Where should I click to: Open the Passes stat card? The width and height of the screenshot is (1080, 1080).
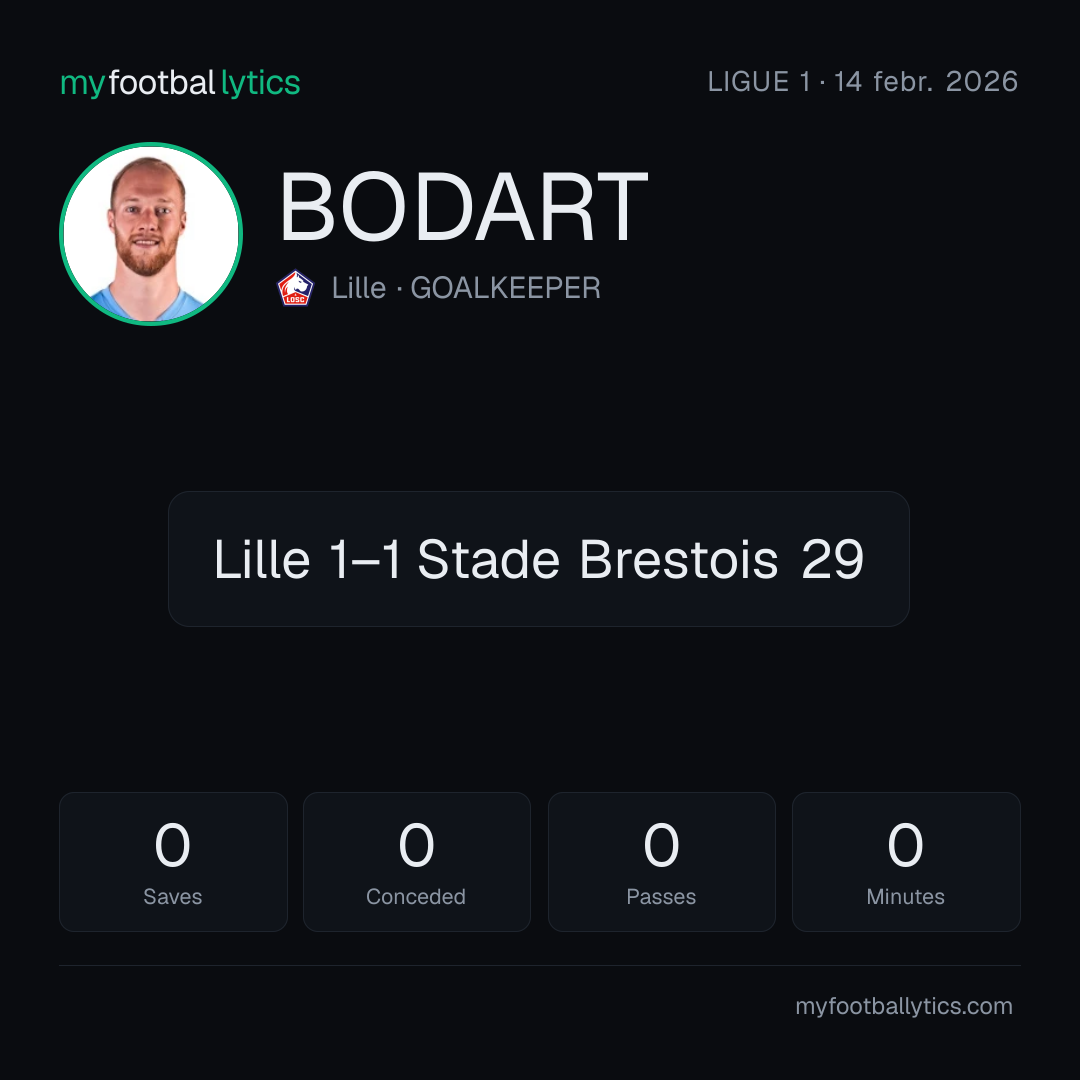point(661,862)
